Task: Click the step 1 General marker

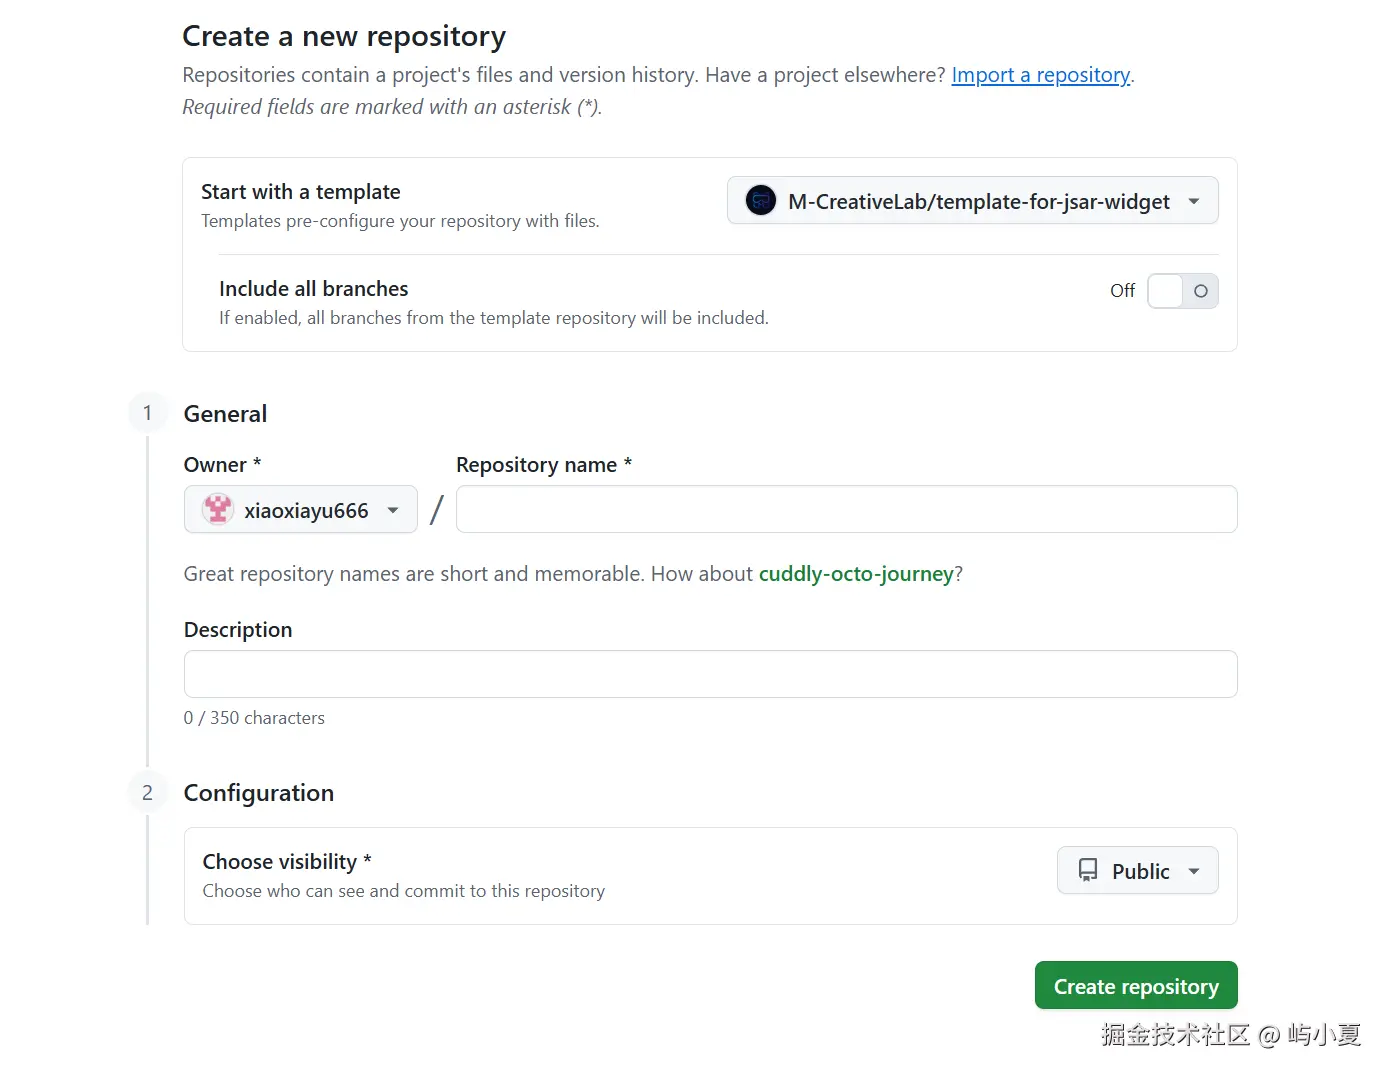Action: pyautogui.click(x=148, y=413)
